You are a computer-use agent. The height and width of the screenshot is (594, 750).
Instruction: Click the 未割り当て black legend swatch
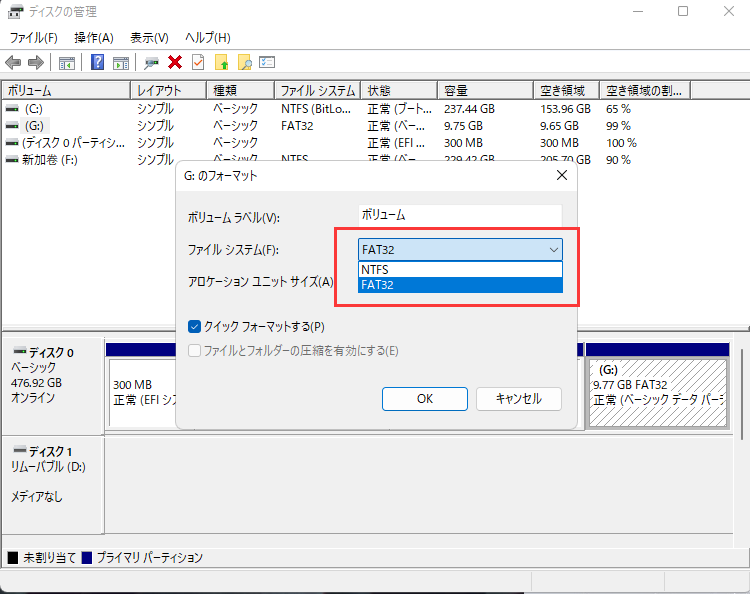pyautogui.click(x=13, y=558)
